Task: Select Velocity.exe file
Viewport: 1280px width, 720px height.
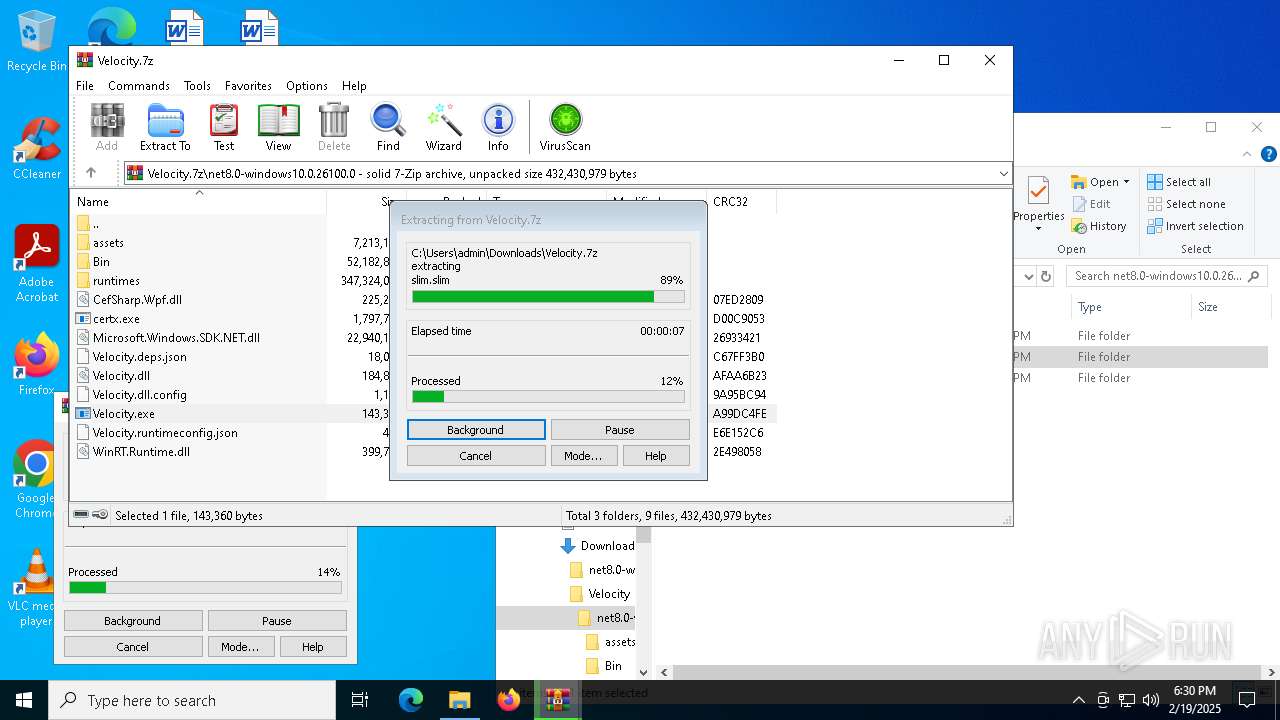Action: 123,413
